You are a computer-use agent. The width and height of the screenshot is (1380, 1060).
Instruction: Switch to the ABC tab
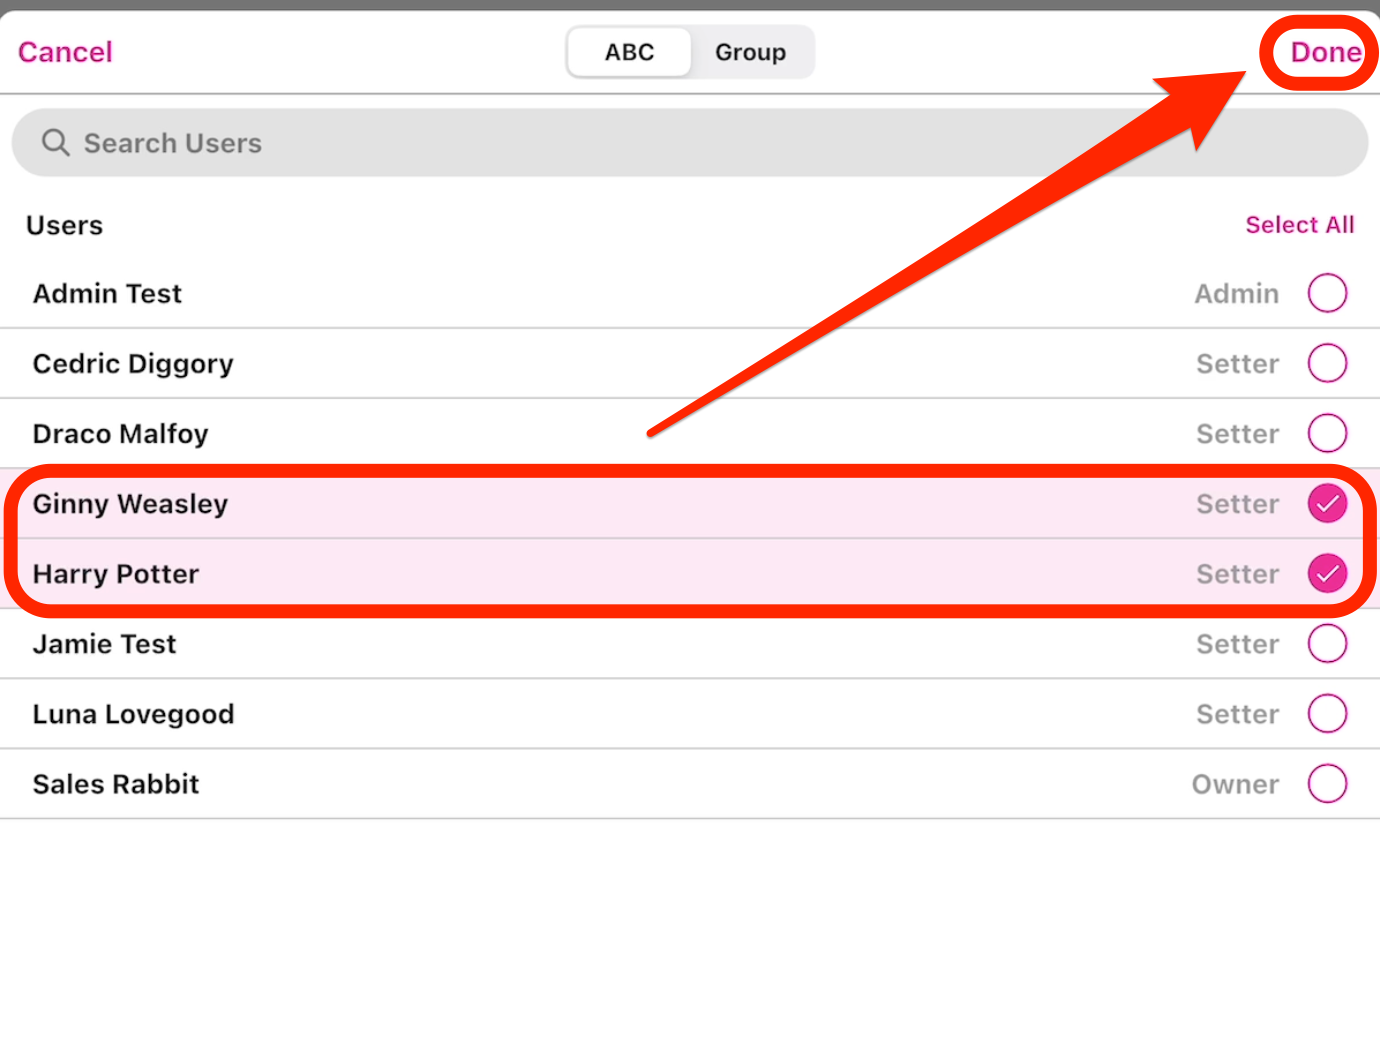click(629, 52)
